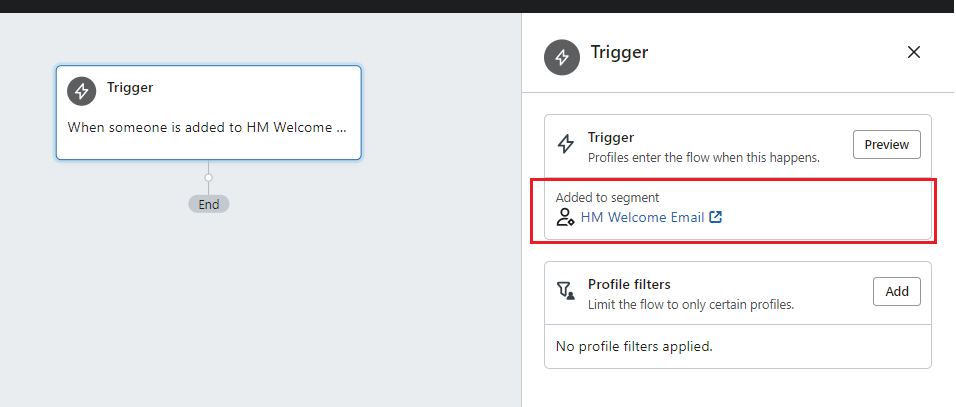Click the segment person icon before HM Welcome Email
Viewport: 956px width, 407px height.
[x=565, y=217]
